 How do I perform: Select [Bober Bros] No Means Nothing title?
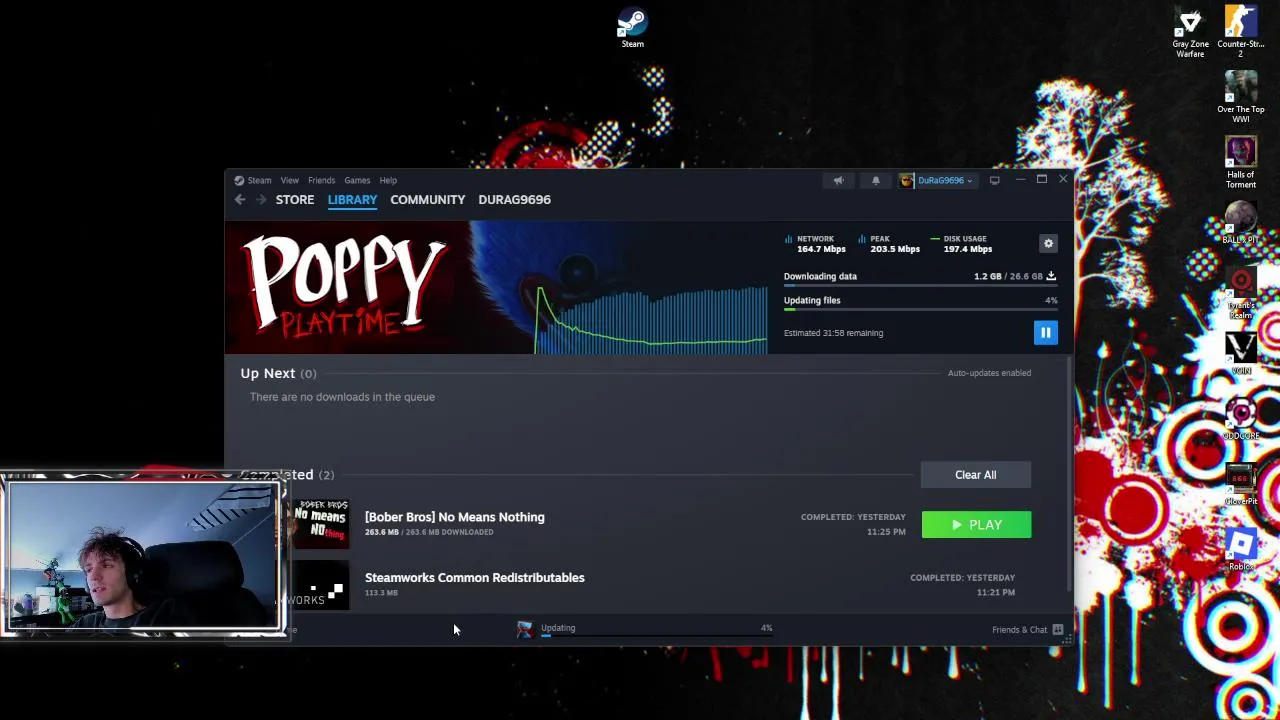(454, 517)
